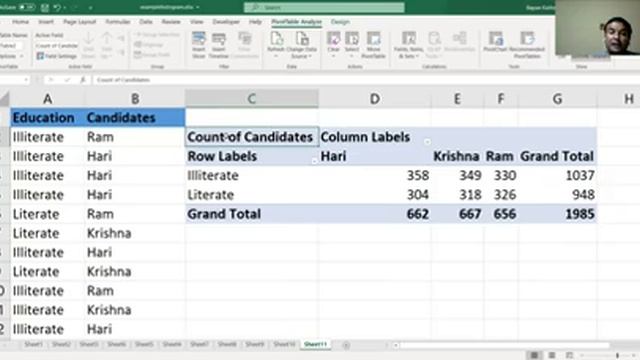This screenshot has height=360, width=640.
Task: Toggle the AutoSave switch
Action: tap(27, 7)
